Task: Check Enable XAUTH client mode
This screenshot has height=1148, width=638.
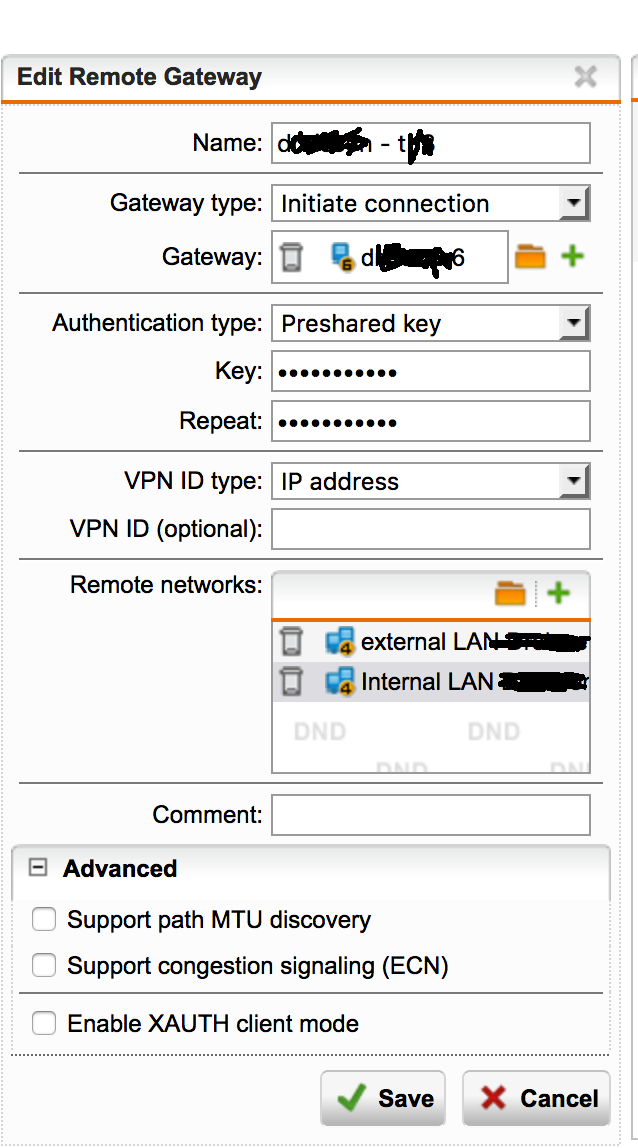Action: 43,1023
